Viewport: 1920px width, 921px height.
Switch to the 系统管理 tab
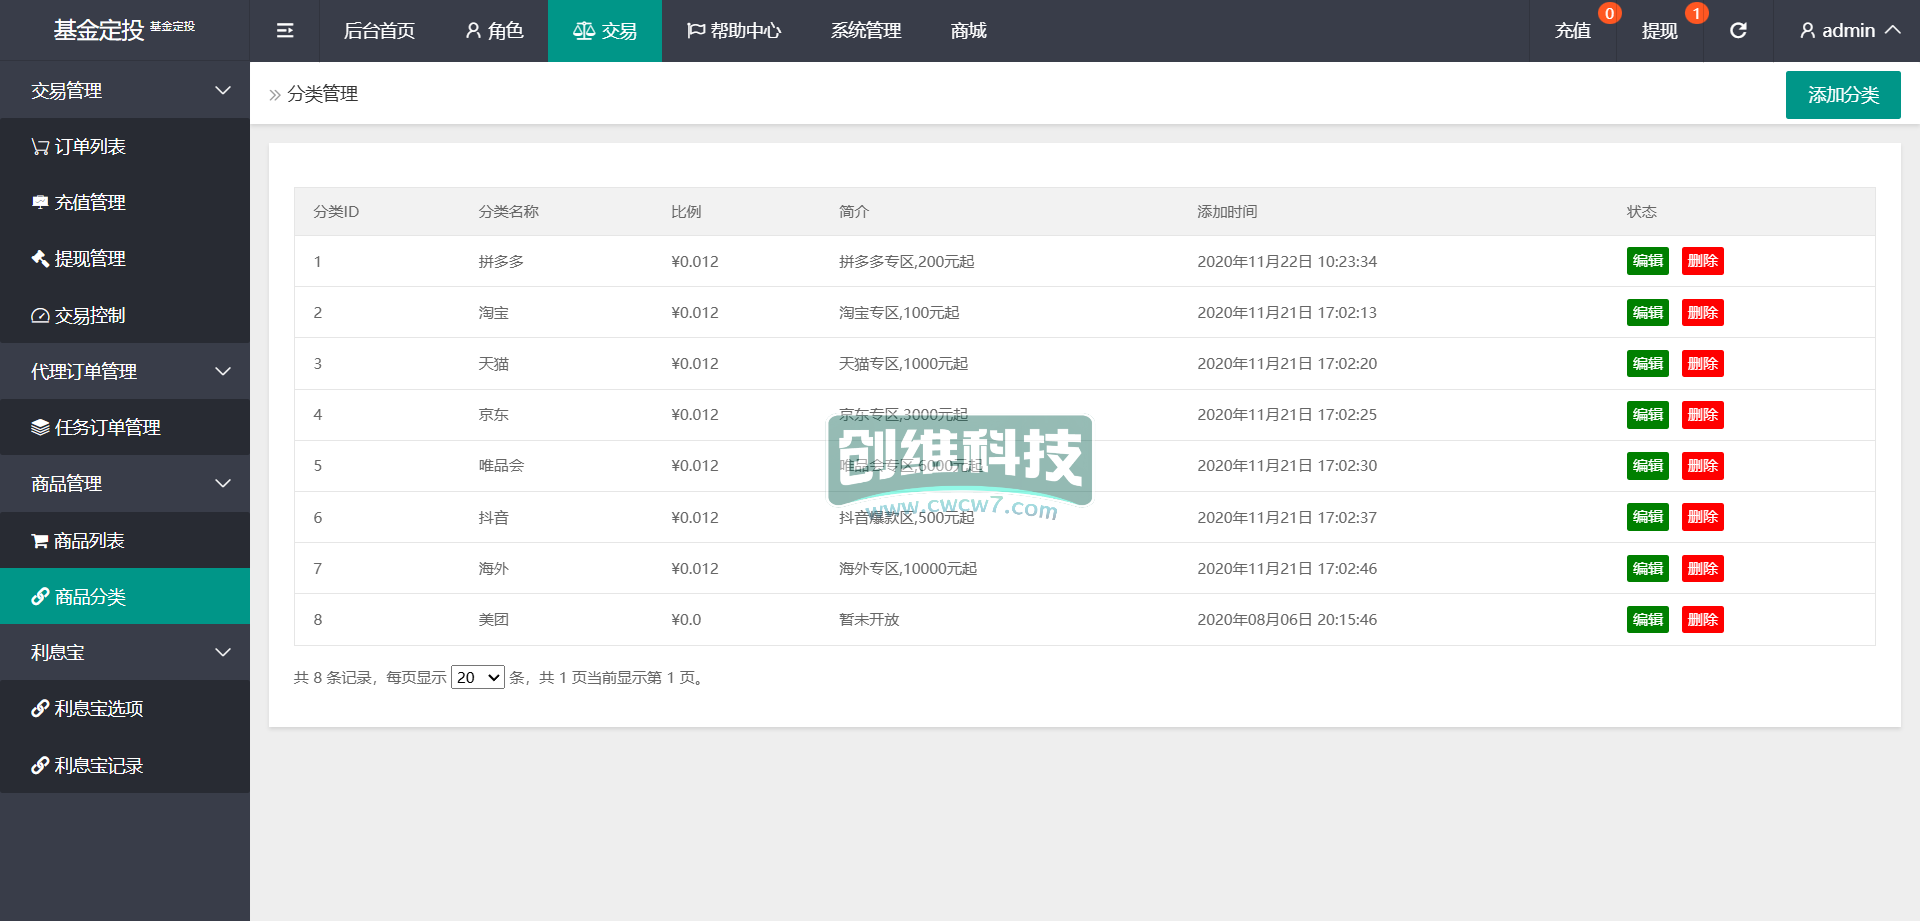point(866,31)
